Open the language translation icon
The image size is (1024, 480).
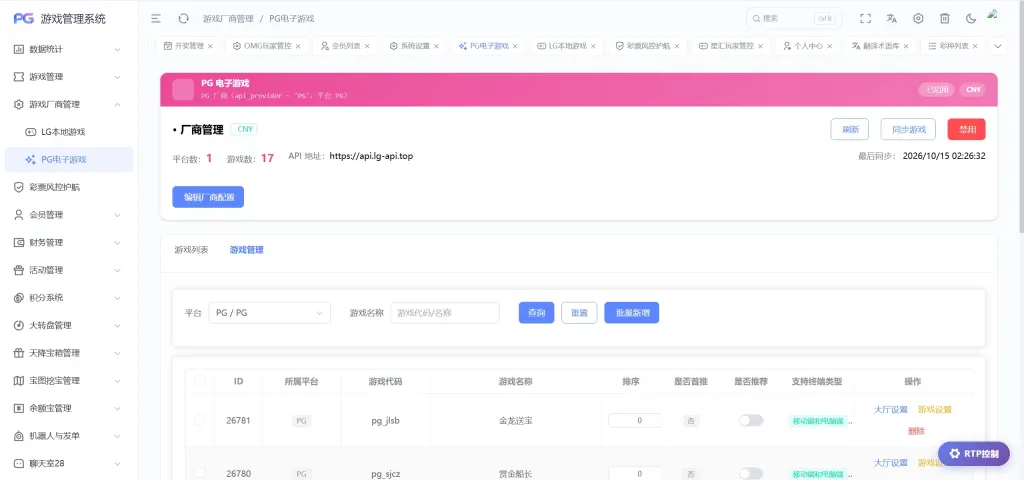pos(891,19)
